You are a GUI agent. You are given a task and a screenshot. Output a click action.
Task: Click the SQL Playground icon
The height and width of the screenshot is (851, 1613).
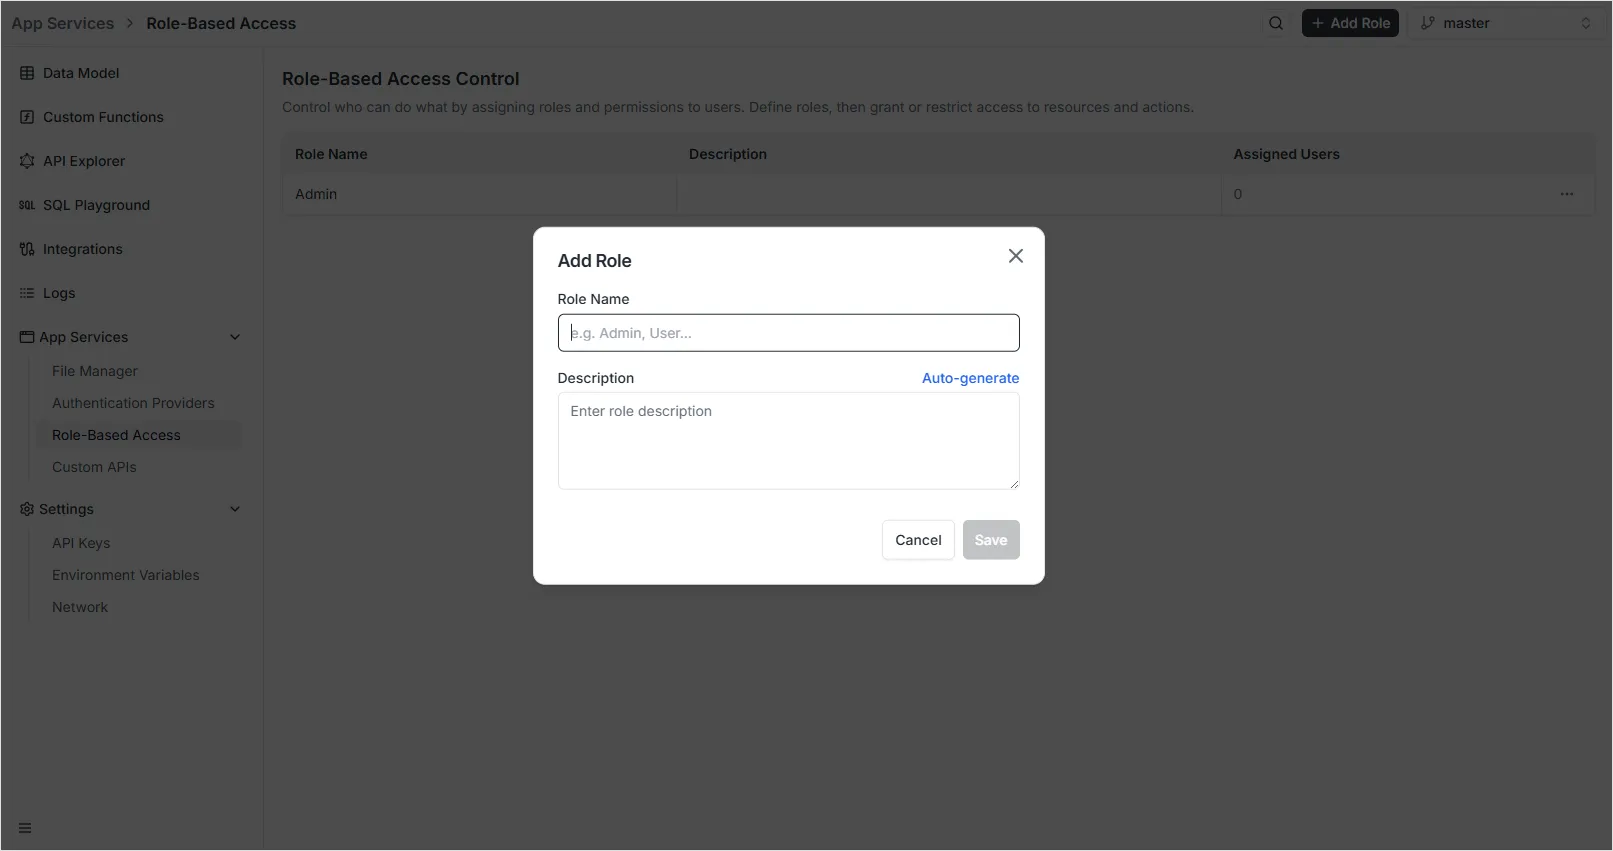(x=27, y=205)
